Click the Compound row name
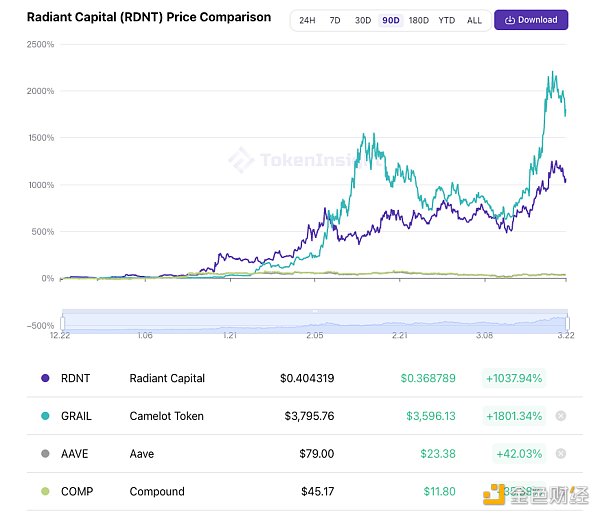The height and width of the screenshot is (516, 600). pos(157,492)
